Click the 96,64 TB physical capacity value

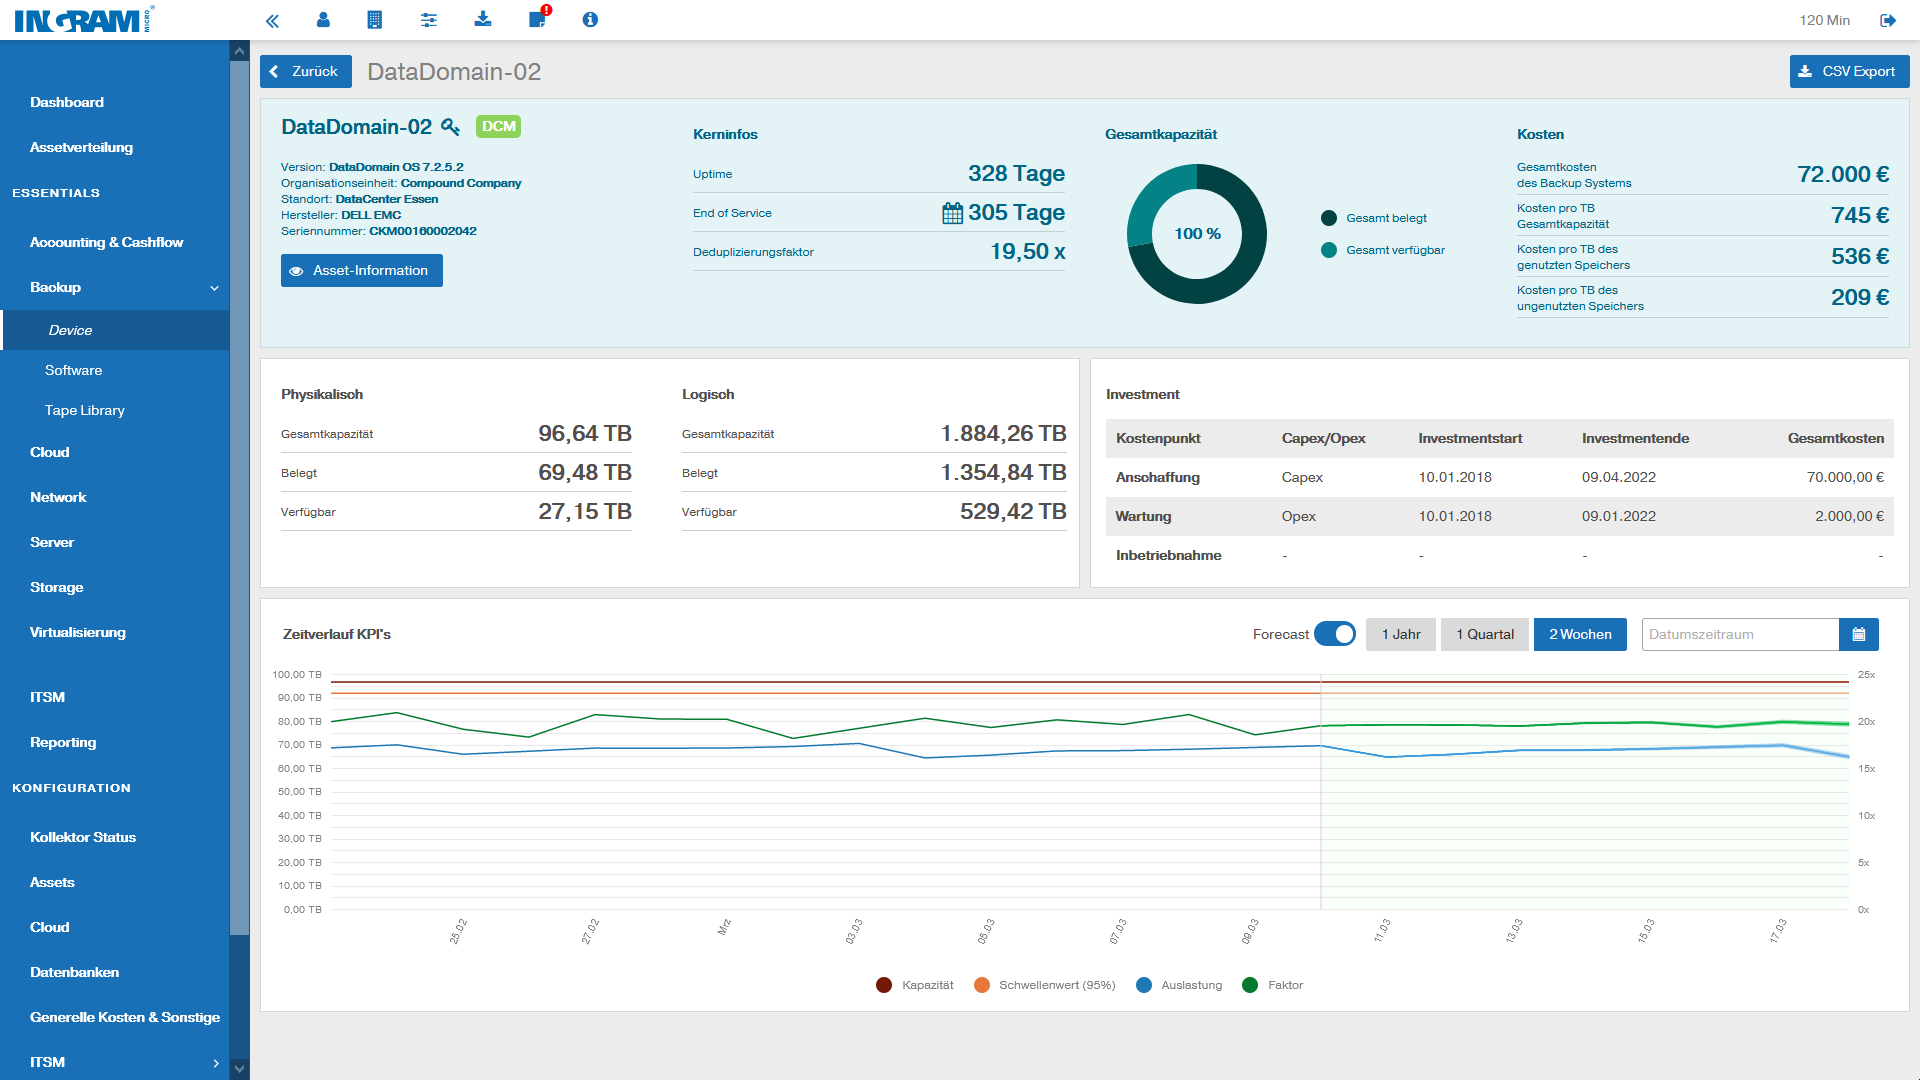[585, 433]
